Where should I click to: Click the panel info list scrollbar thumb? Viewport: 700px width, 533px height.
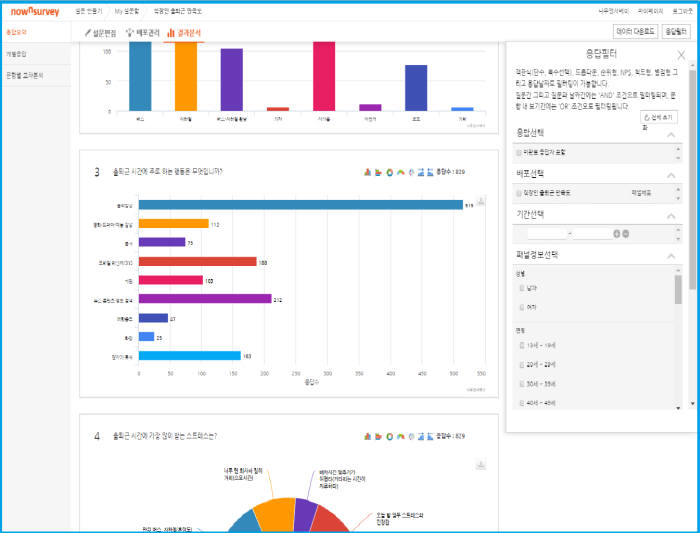coord(678,289)
